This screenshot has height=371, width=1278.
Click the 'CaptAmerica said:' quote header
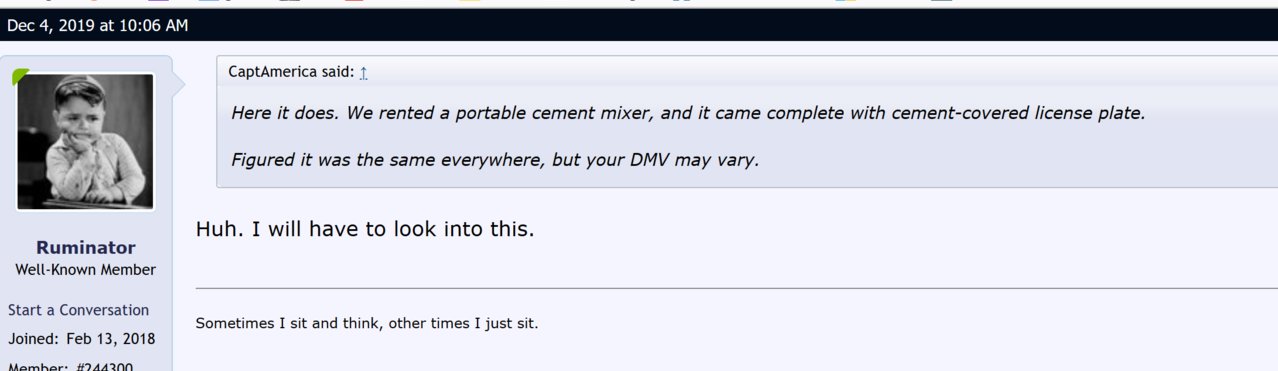point(298,72)
